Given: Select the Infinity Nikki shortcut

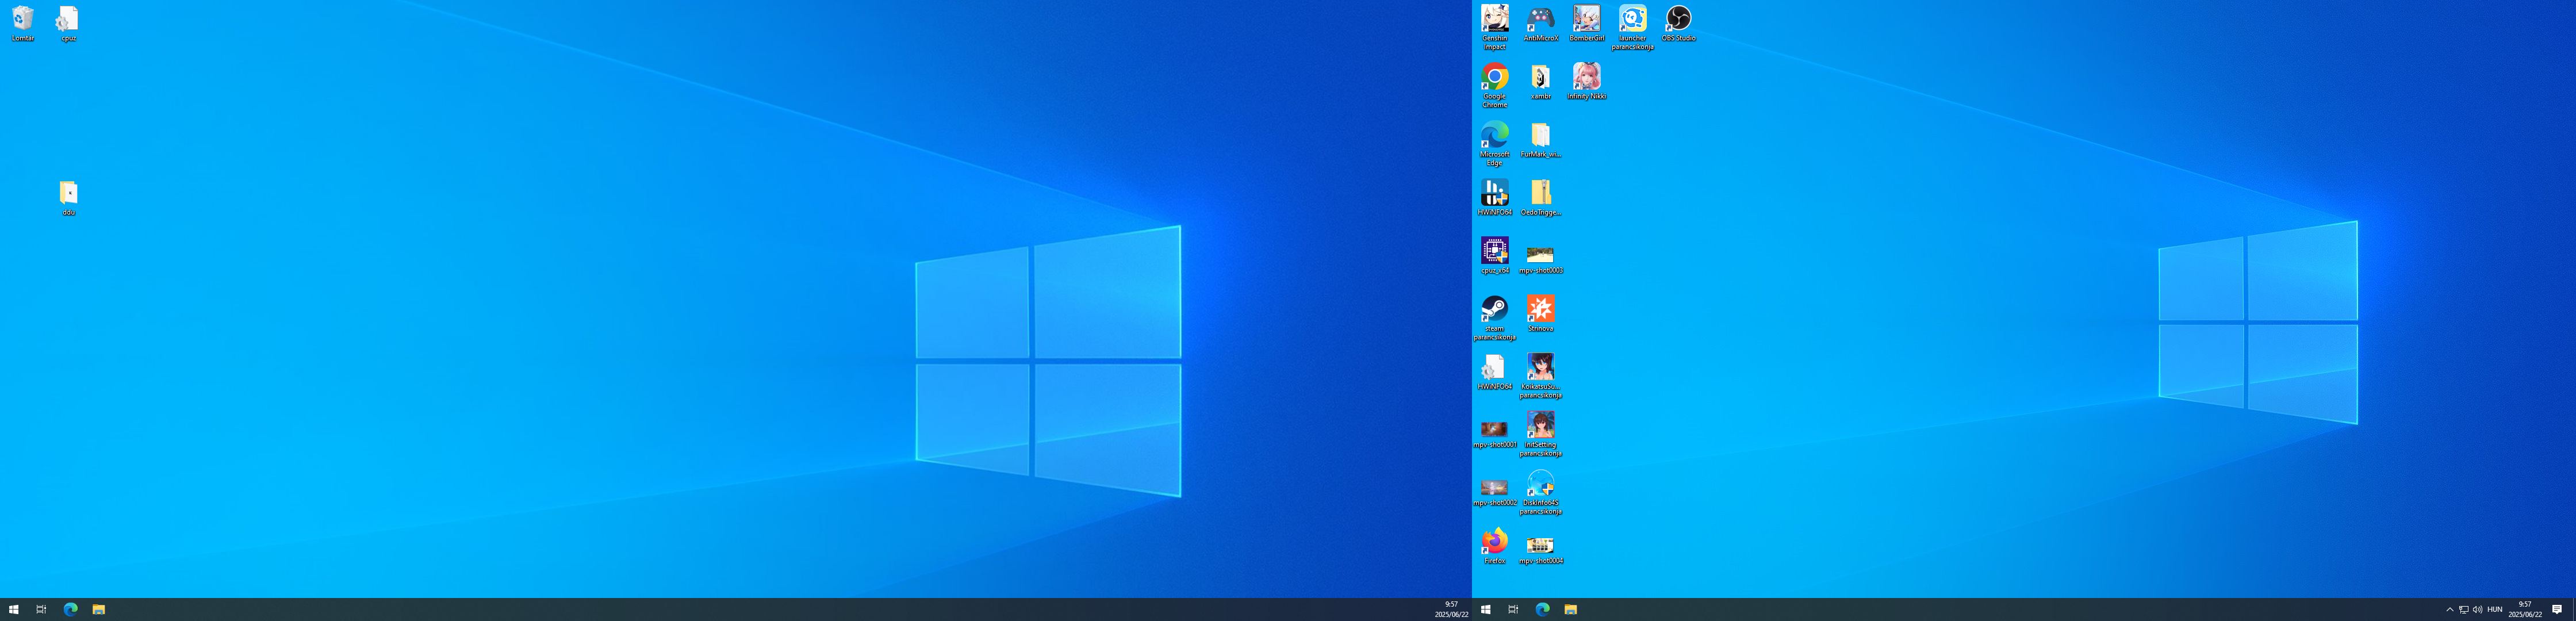Looking at the screenshot, I should pyautogui.click(x=1587, y=82).
